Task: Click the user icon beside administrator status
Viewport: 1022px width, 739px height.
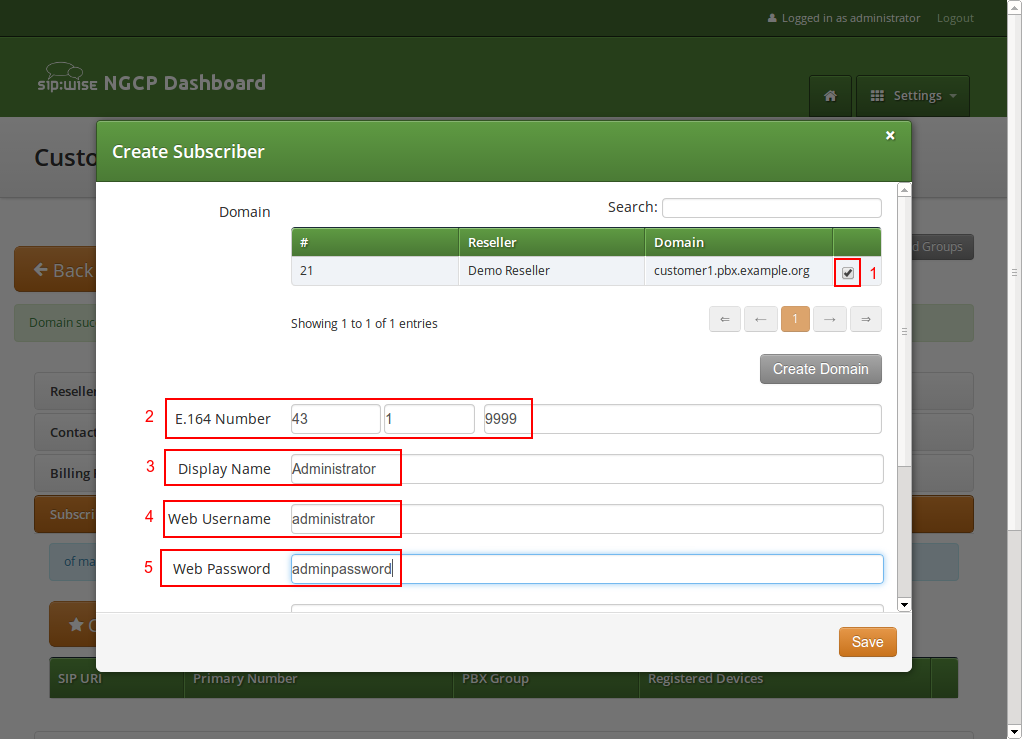Action: coord(772,17)
